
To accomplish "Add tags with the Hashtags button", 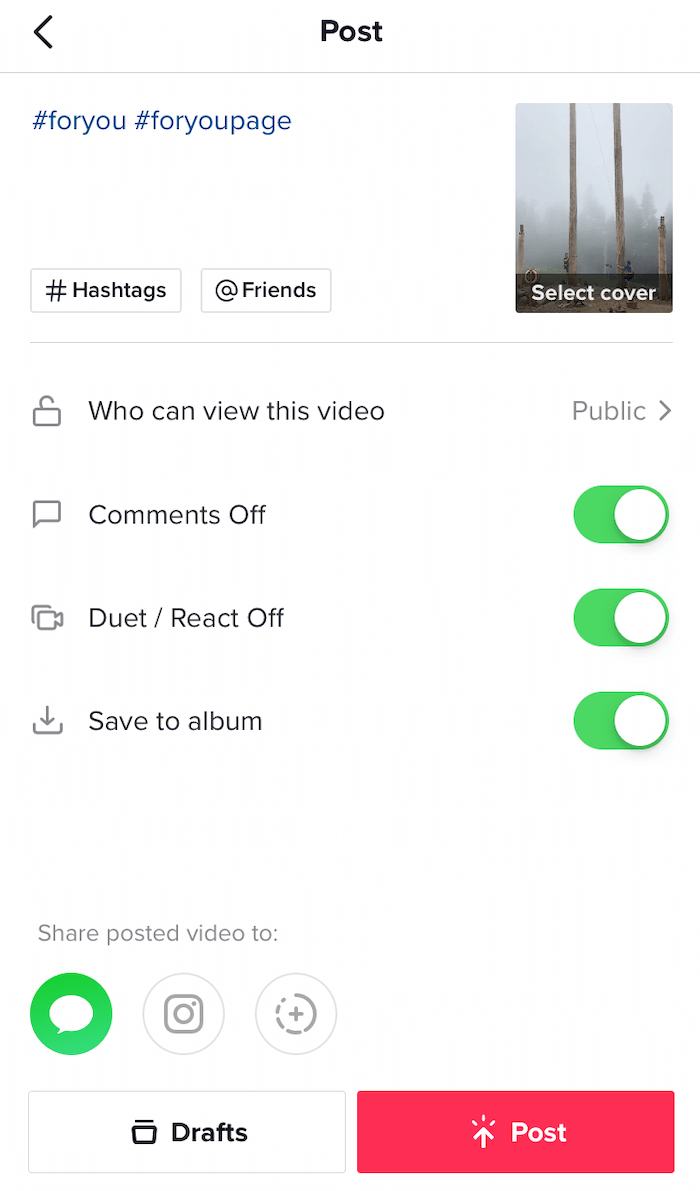I will (106, 291).
